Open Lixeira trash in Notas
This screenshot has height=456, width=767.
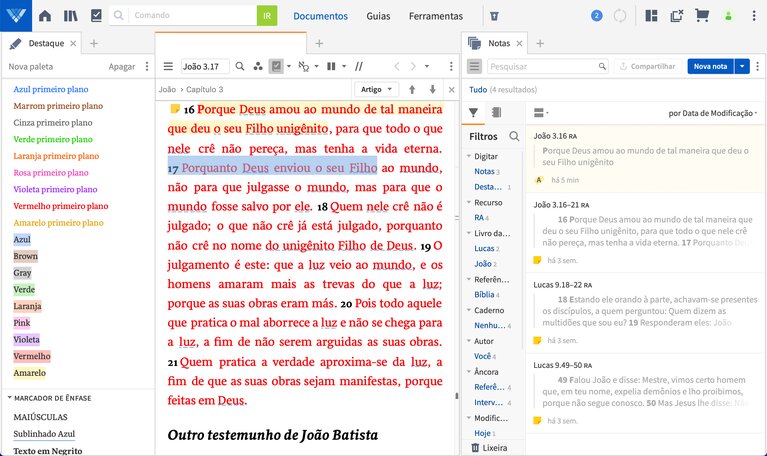(489, 448)
